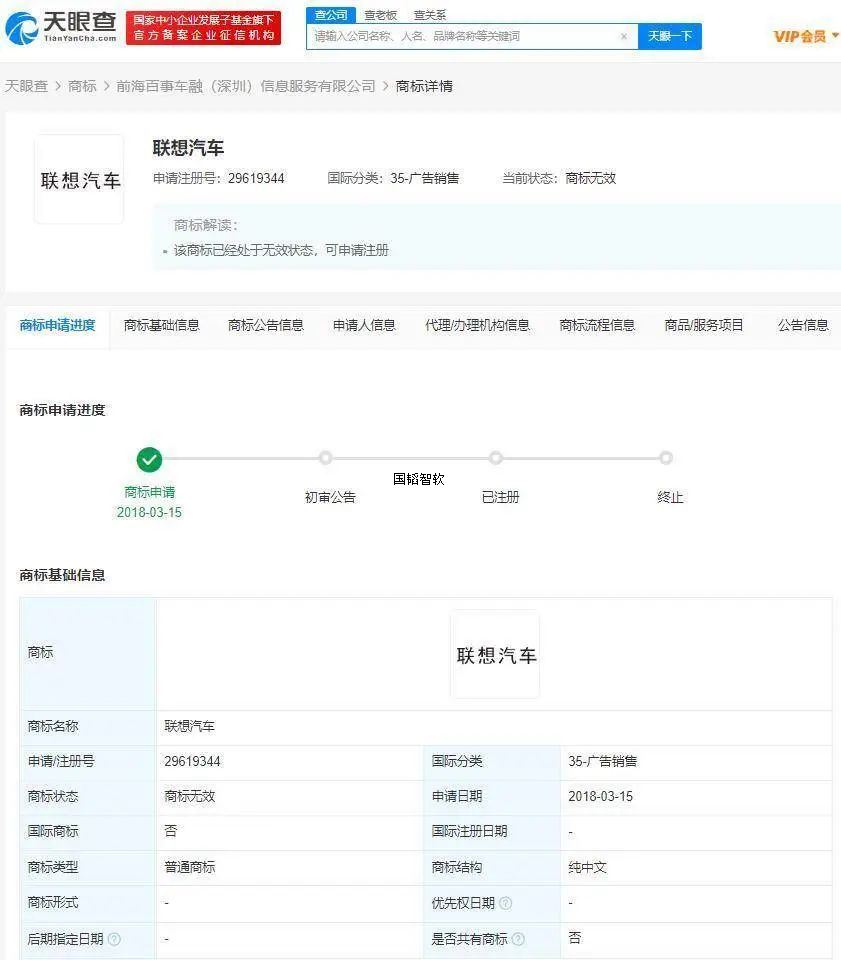Select the 查关系 search tab
The height and width of the screenshot is (960, 841).
tap(430, 15)
